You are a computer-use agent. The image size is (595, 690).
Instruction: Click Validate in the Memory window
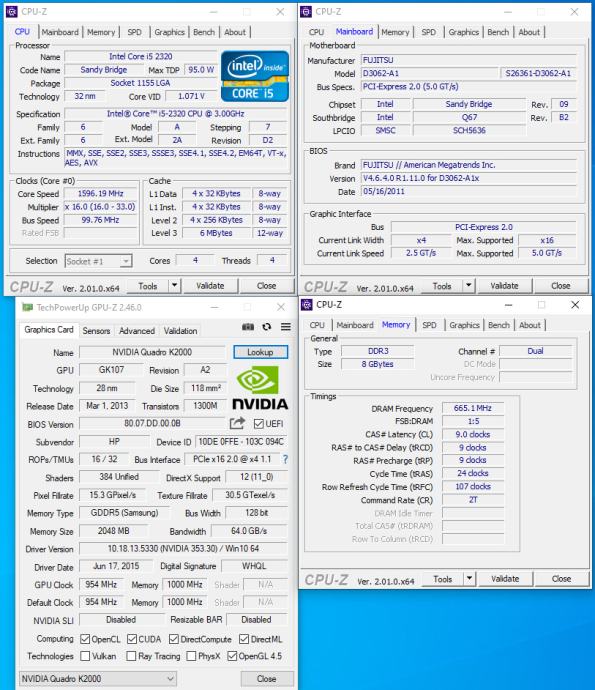(x=505, y=579)
